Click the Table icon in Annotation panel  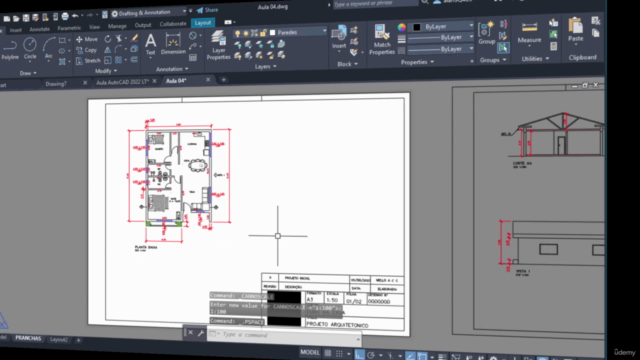click(193, 58)
